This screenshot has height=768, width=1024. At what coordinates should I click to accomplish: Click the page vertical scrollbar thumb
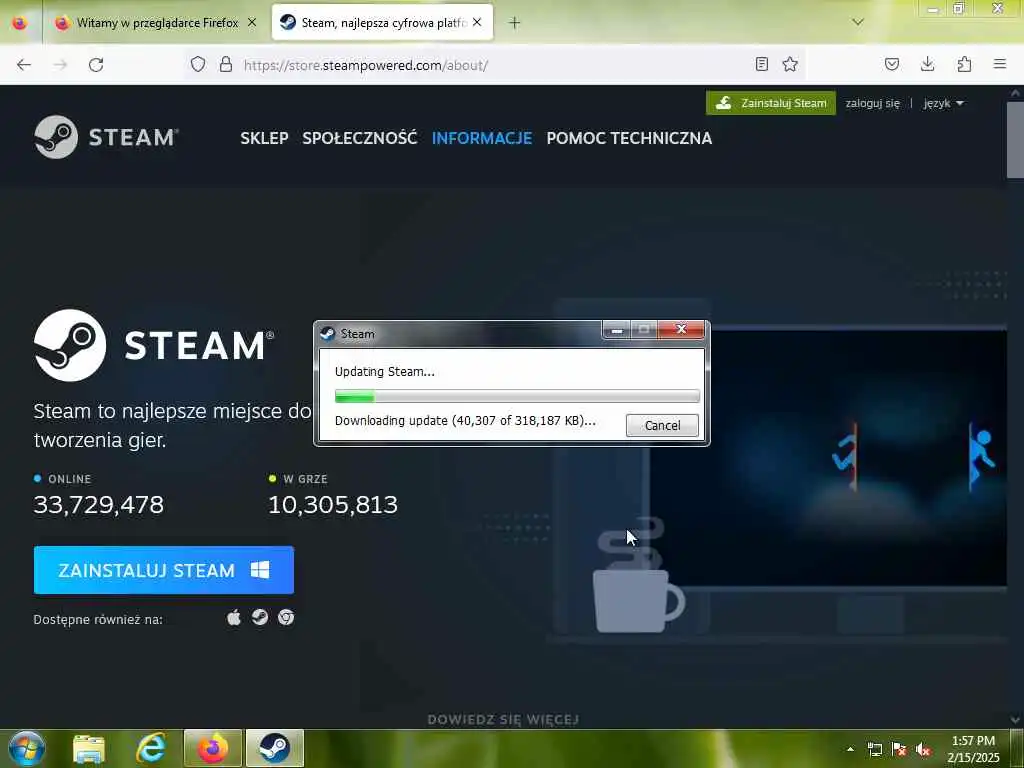point(1014,138)
